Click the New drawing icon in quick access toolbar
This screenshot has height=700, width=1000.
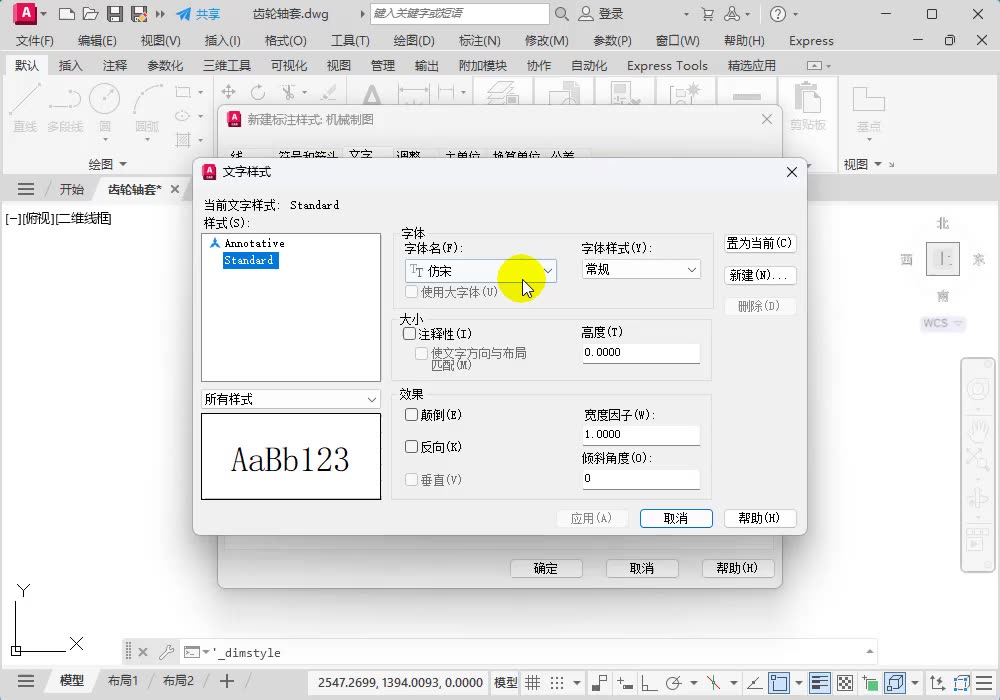[67, 14]
